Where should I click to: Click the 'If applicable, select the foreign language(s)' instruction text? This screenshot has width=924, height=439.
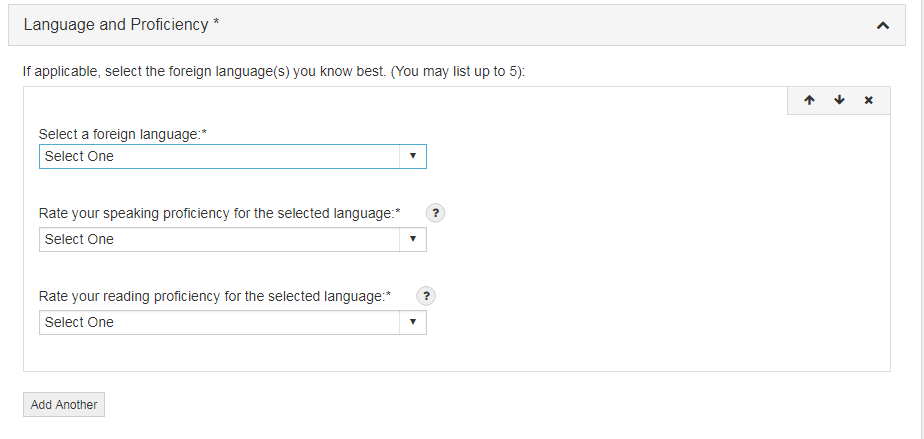pyautogui.click(x=280, y=72)
